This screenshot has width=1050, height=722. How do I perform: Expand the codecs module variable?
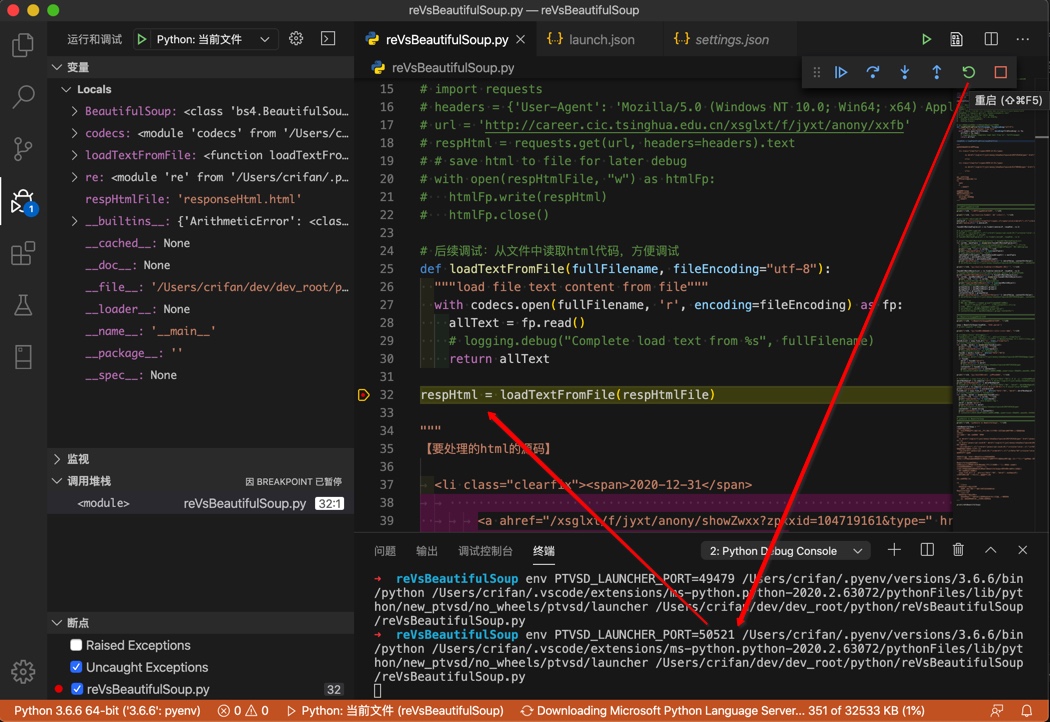point(74,133)
